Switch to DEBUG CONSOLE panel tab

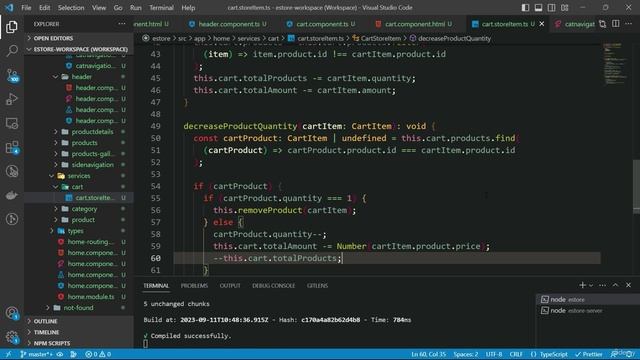tap(273, 286)
